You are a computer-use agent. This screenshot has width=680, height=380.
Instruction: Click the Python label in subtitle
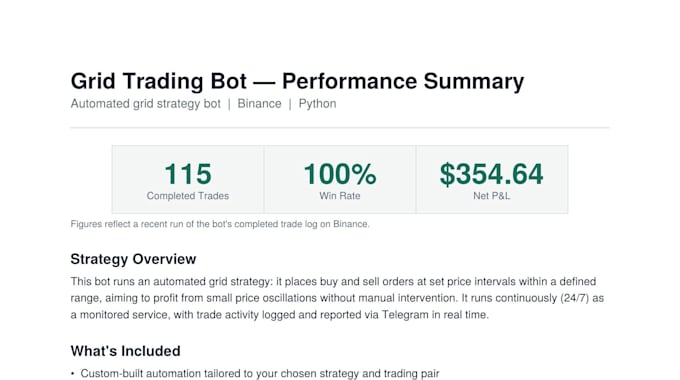tap(317, 104)
